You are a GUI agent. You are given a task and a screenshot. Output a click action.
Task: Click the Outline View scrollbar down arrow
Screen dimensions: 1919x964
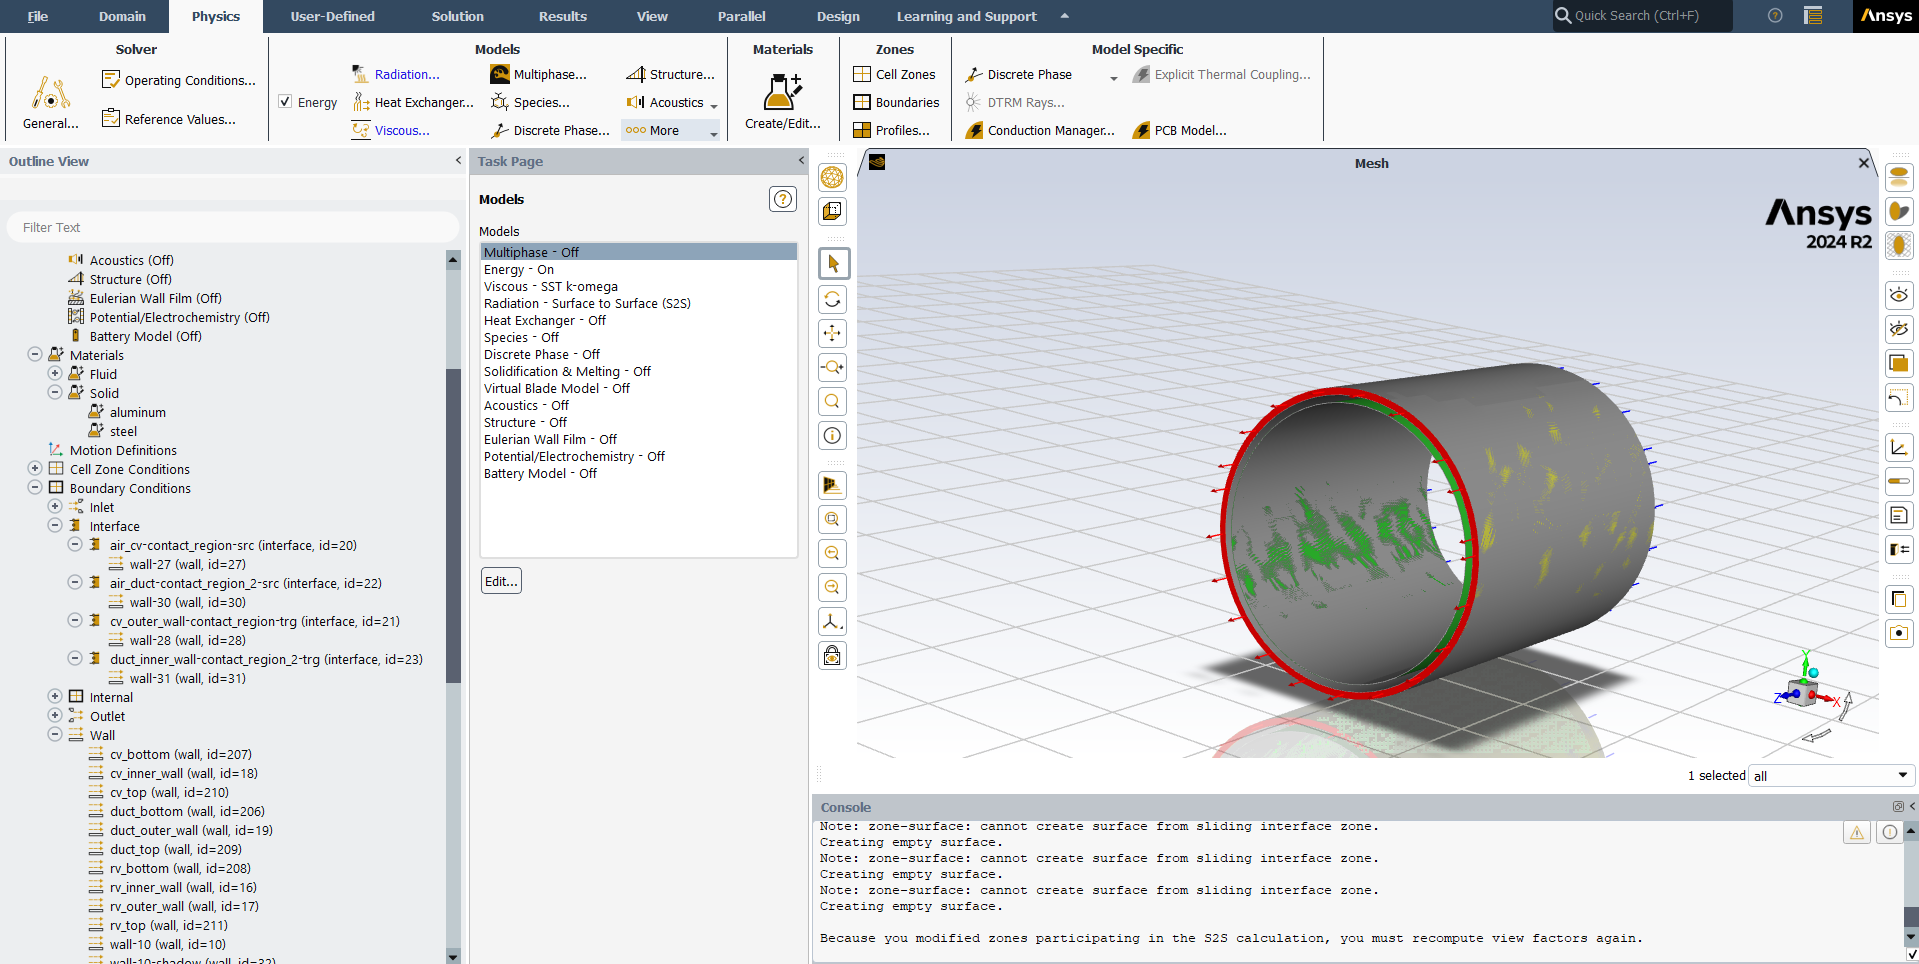click(453, 956)
